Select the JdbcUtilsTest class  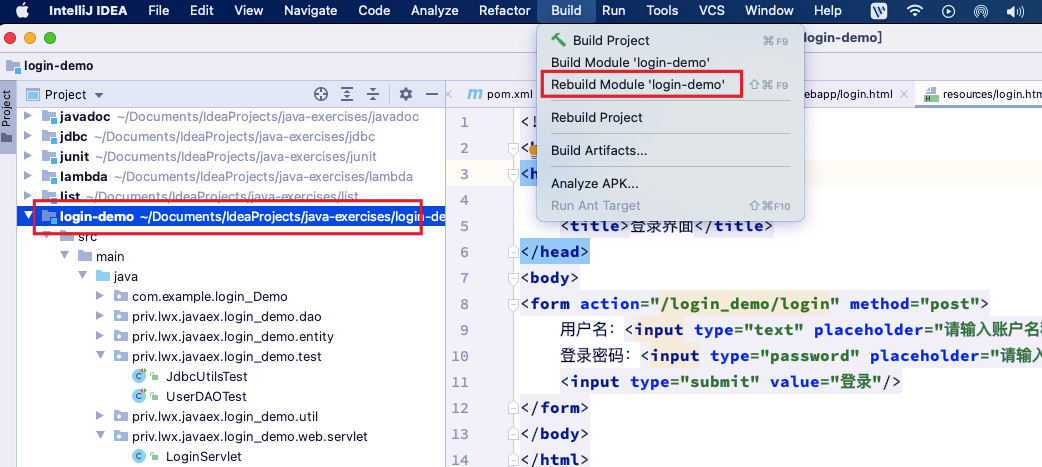207,377
